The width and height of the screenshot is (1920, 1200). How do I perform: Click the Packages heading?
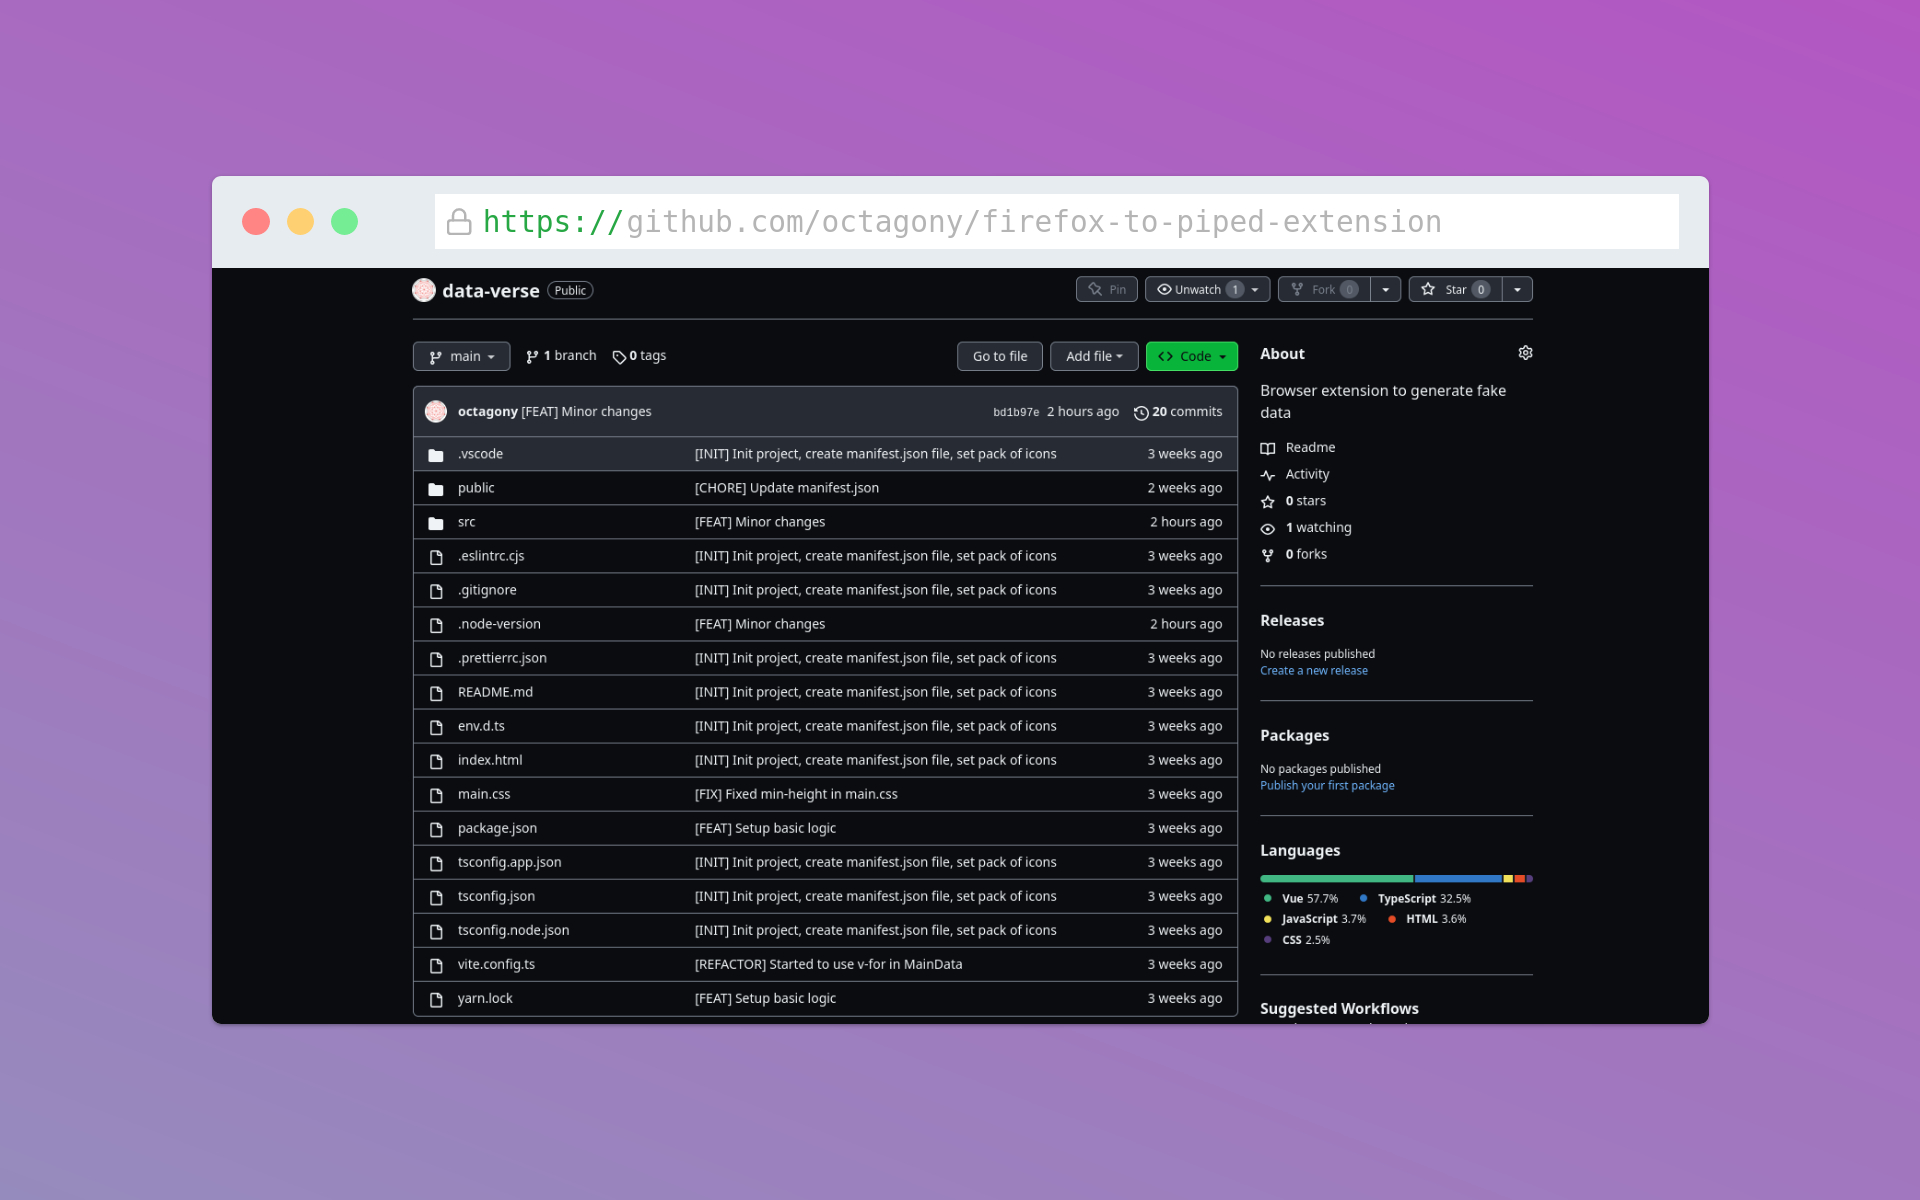[x=1294, y=736]
